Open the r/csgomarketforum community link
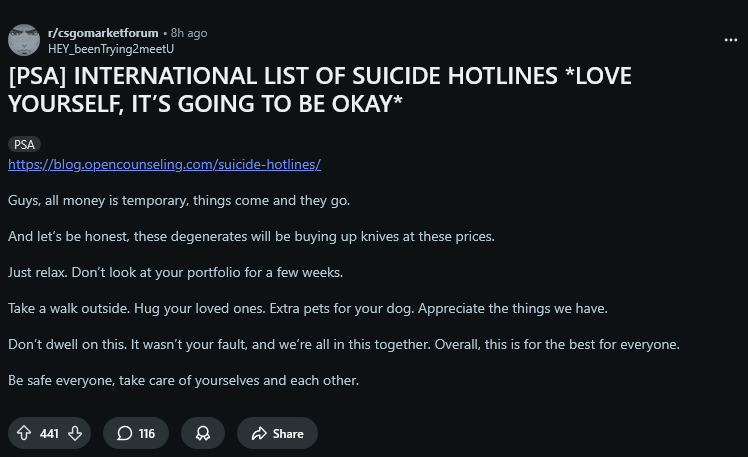This screenshot has width=748, height=457. coord(103,33)
